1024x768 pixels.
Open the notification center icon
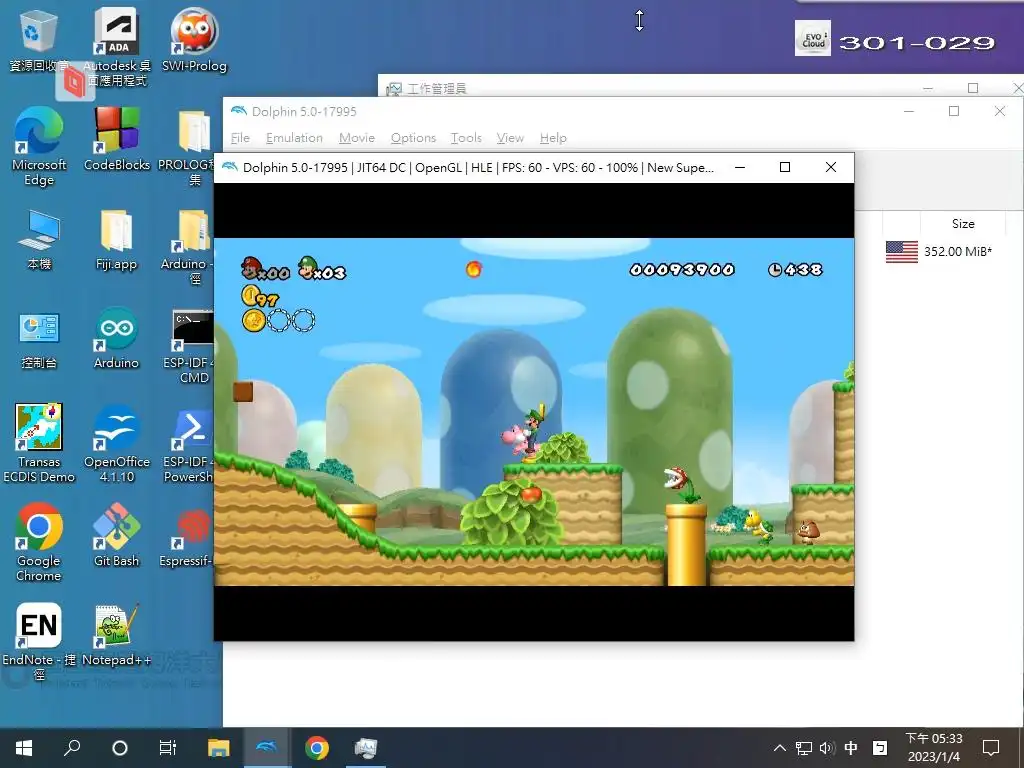point(991,748)
